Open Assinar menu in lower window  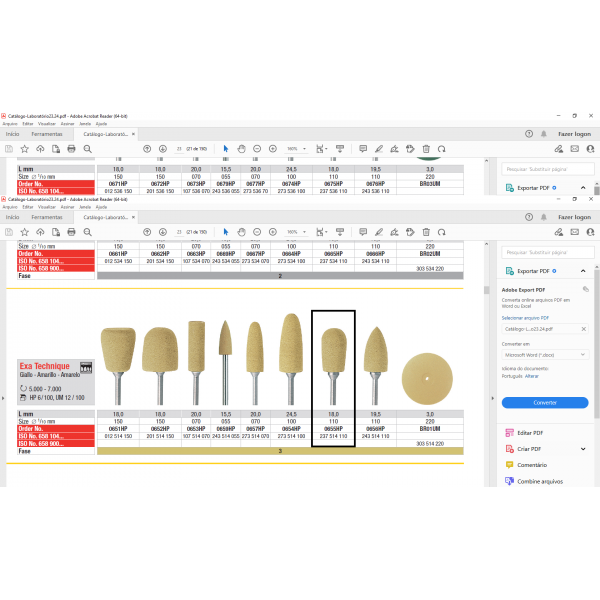67,207
